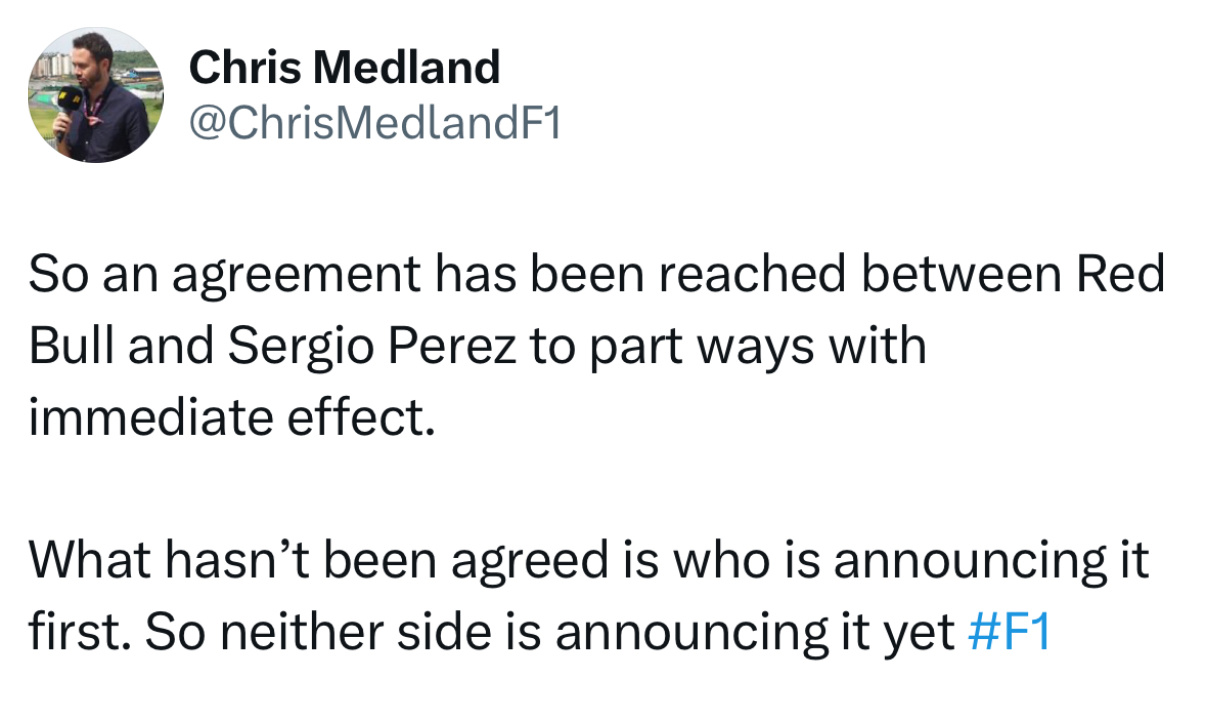Click the blank gap between the two paragraphs

point(600,490)
